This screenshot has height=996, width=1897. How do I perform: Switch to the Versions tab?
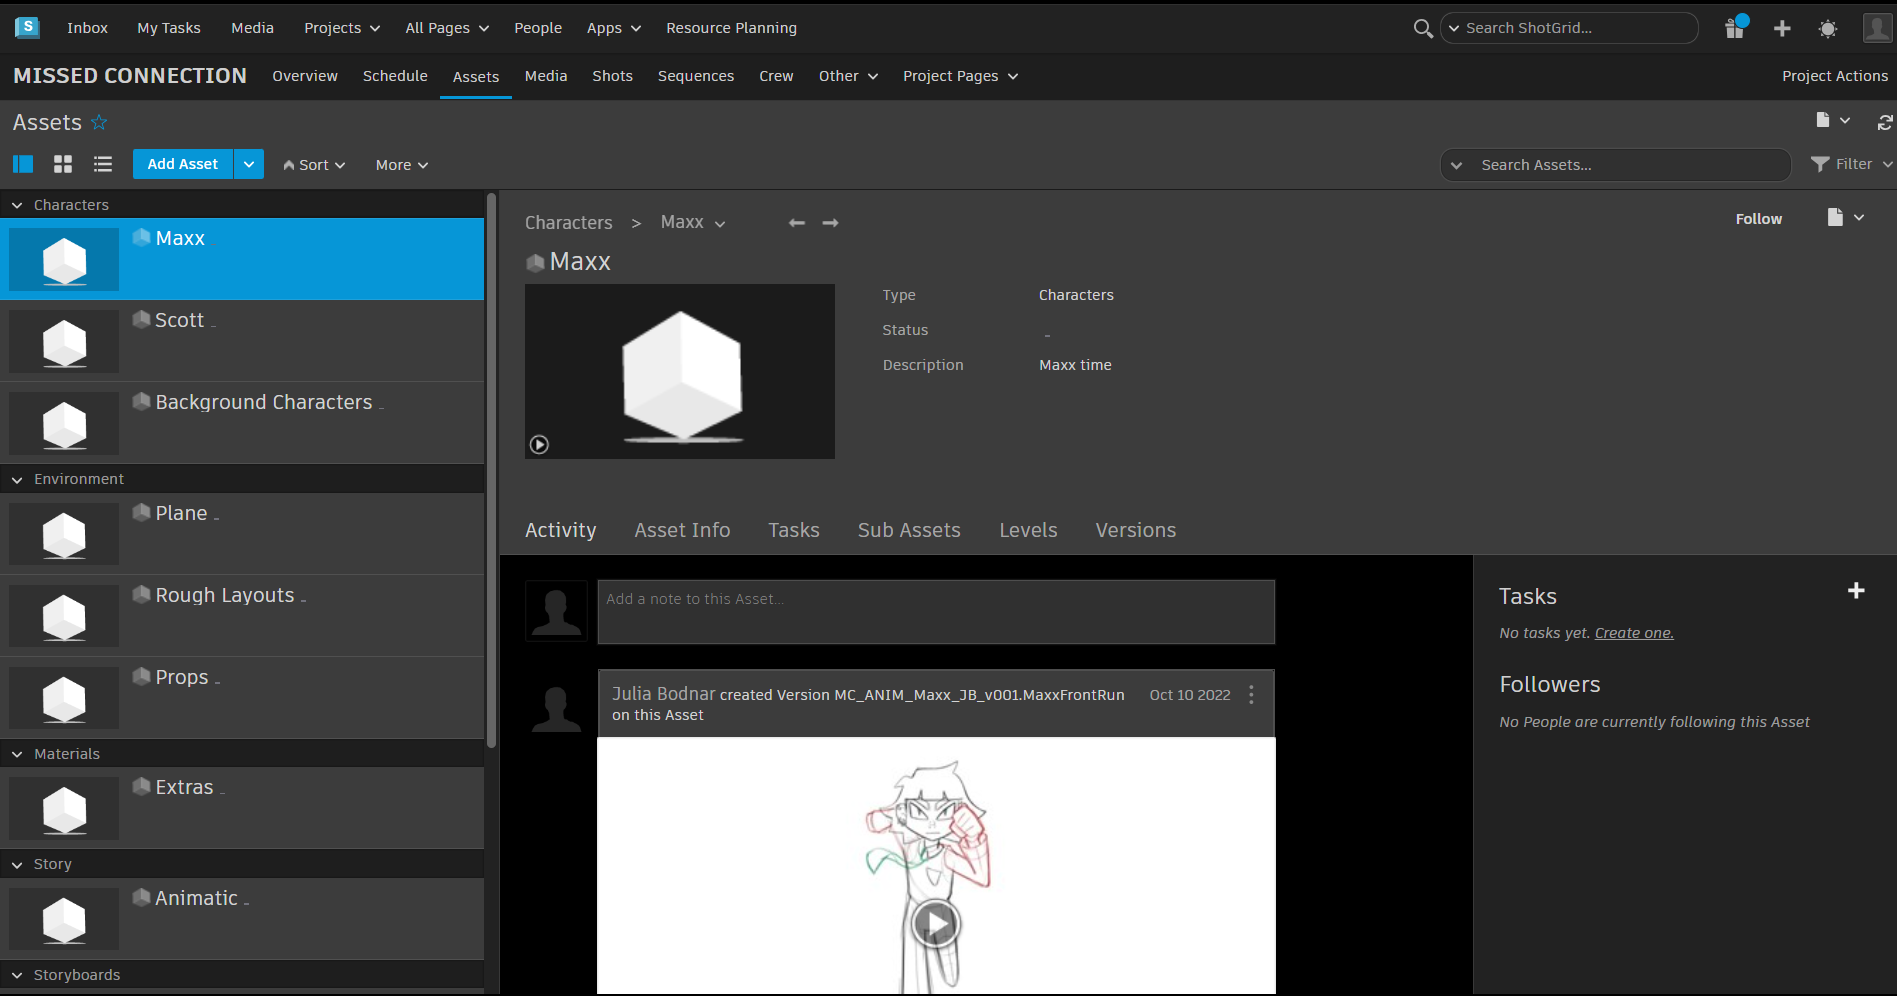(x=1135, y=530)
